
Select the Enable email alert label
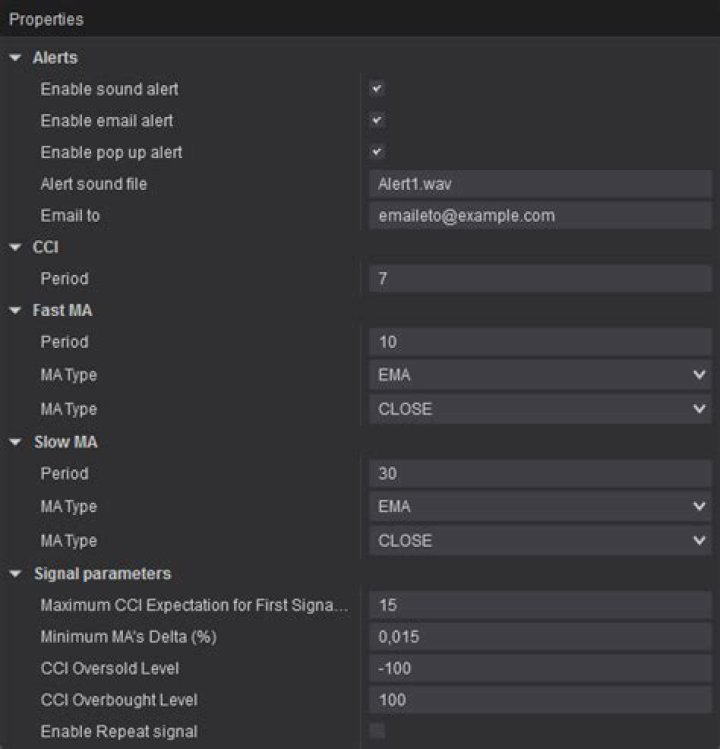[x=107, y=121]
